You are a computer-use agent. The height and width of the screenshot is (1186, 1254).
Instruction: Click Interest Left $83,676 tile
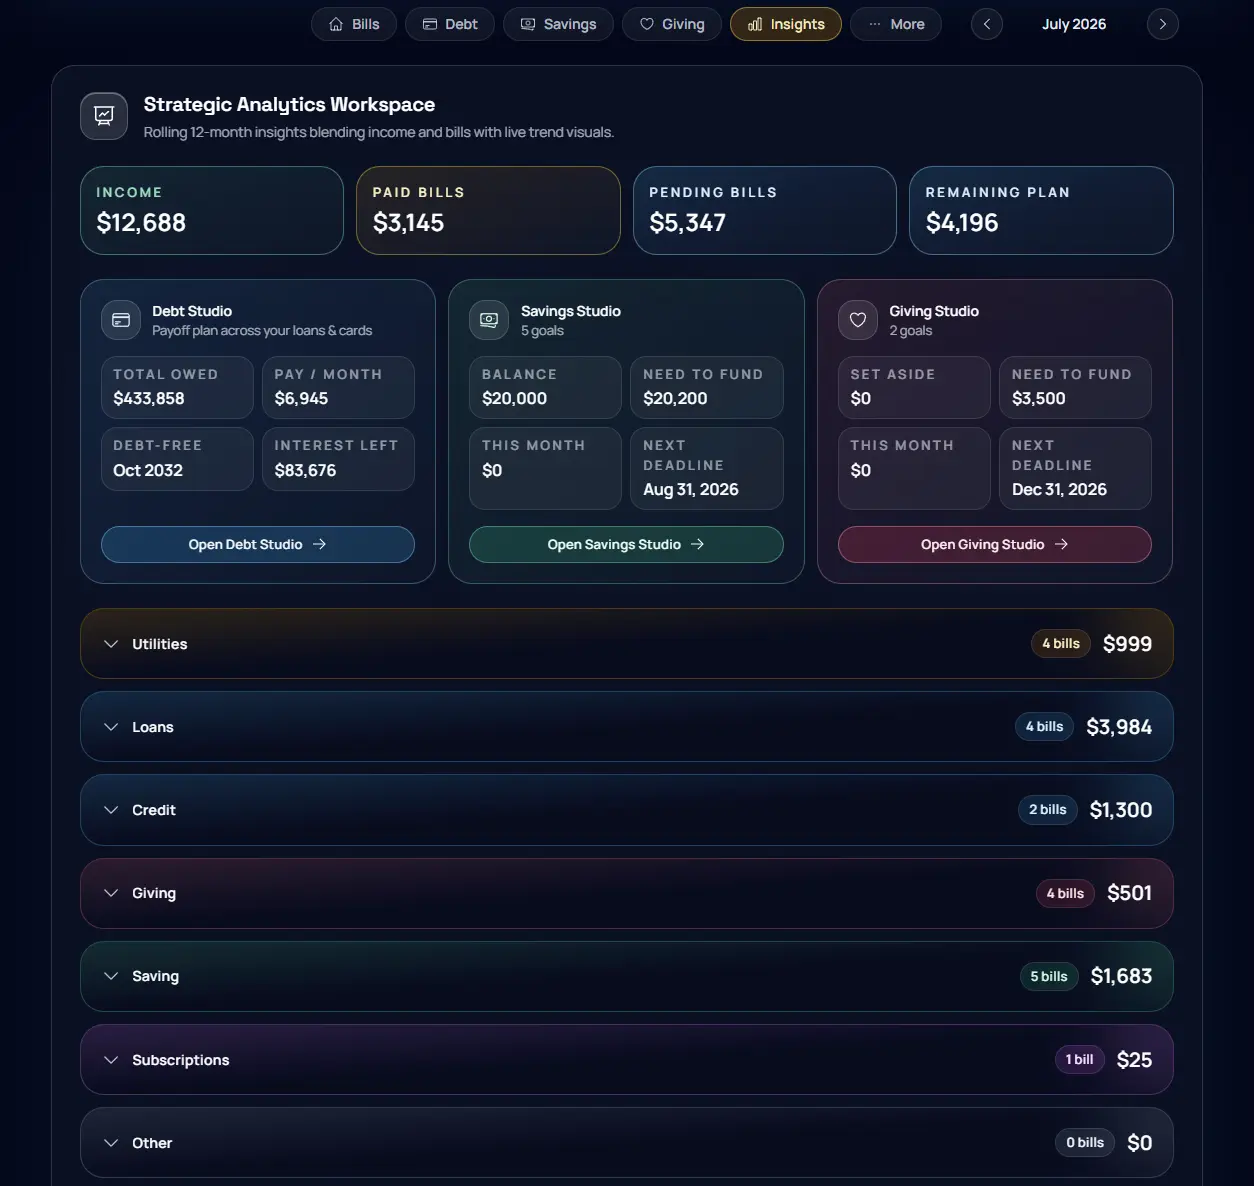click(x=338, y=459)
